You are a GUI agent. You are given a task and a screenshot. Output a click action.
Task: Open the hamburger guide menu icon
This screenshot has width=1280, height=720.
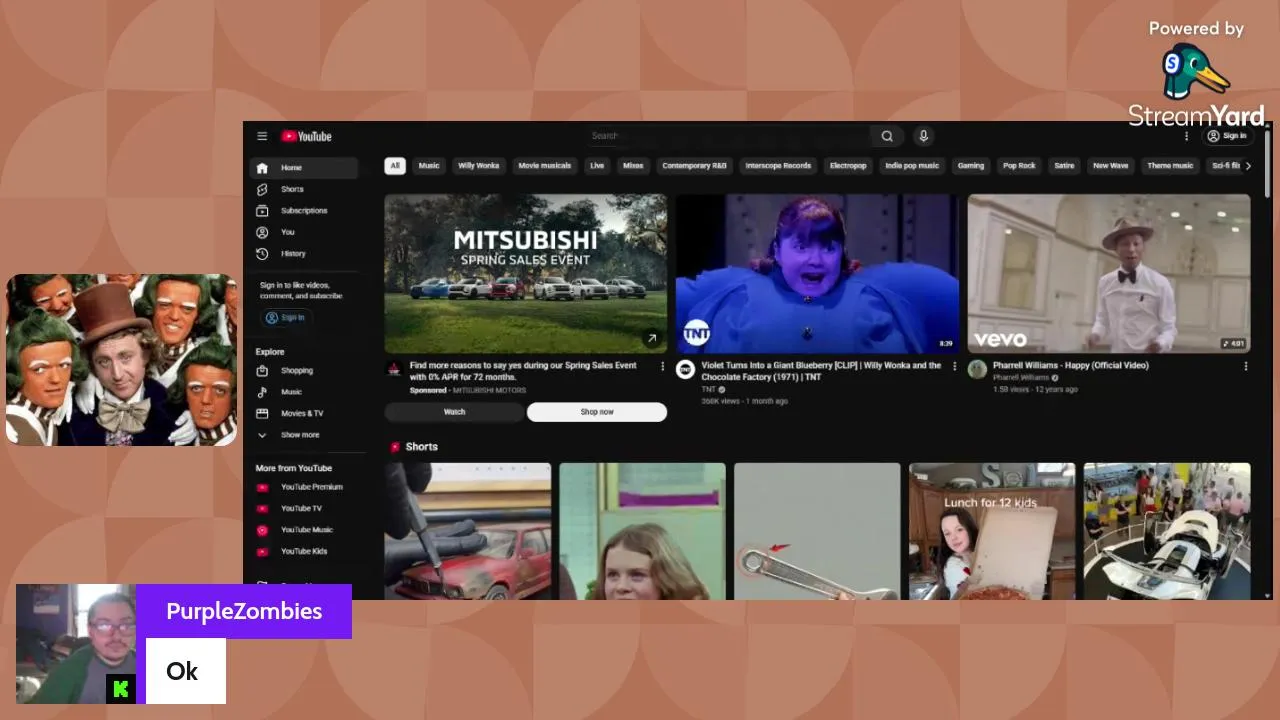(262, 136)
